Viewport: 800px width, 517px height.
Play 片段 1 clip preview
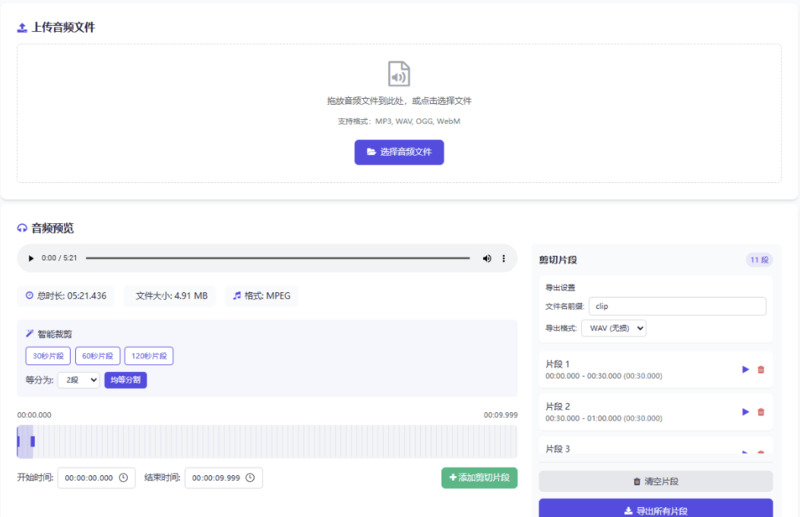coord(745,369)
